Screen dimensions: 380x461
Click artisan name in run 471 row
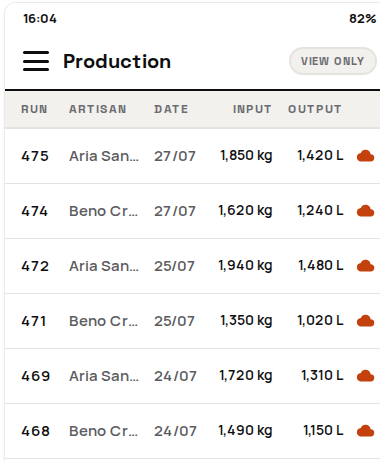click(x=103, y=321)
